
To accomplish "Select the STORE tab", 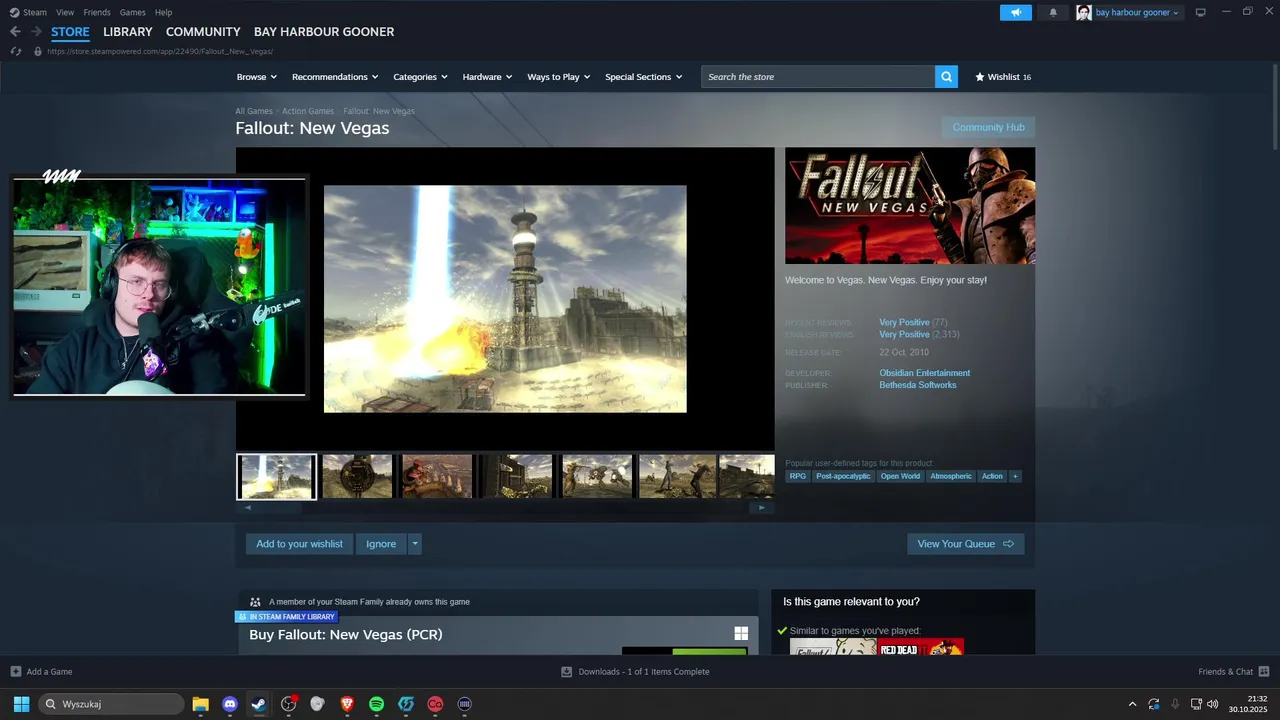I will (x=70, y=32).
